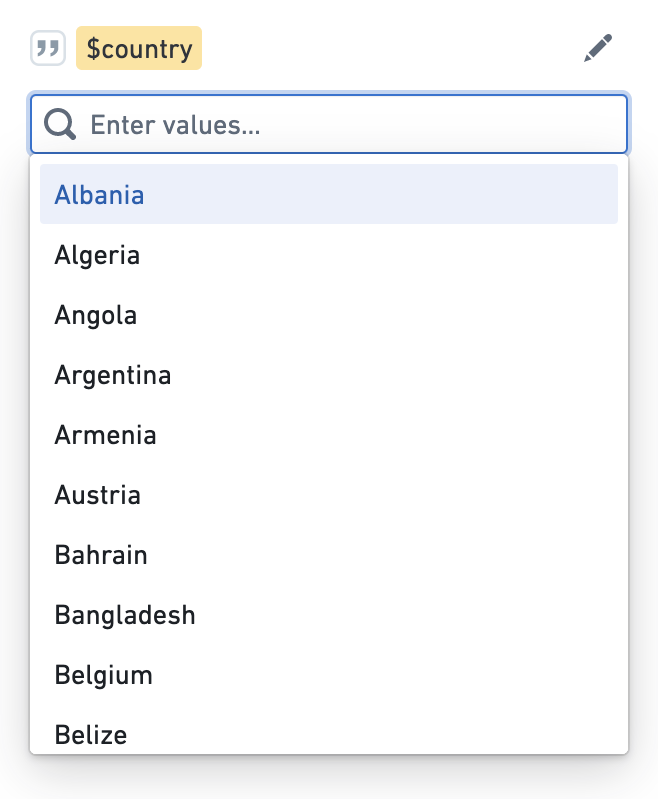Pick Angola in the dropdown
This screenshot has width=658, height=799.
[x=329, y=314]
